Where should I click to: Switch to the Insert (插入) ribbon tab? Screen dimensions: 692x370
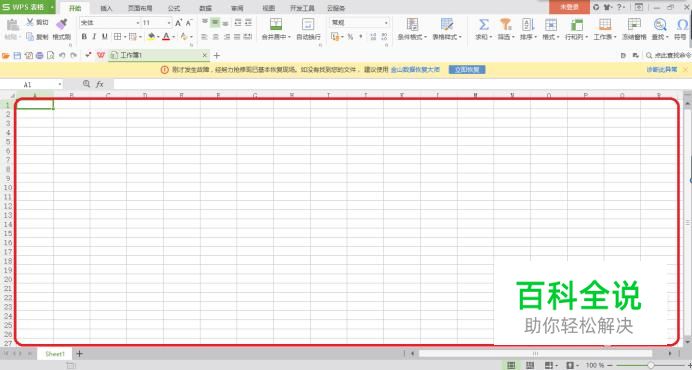point(106,8)
